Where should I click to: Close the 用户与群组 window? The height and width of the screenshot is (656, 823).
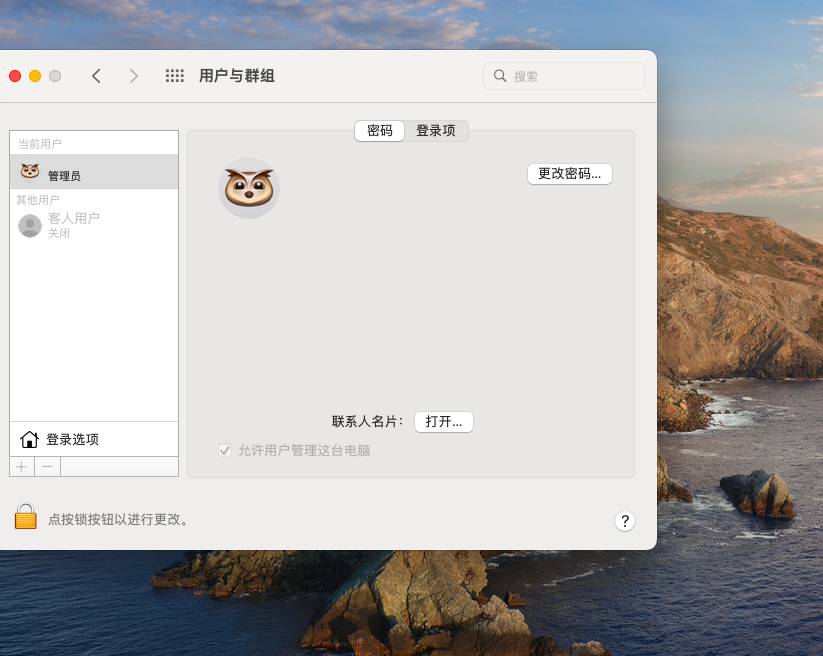click(x=15, y=76)
